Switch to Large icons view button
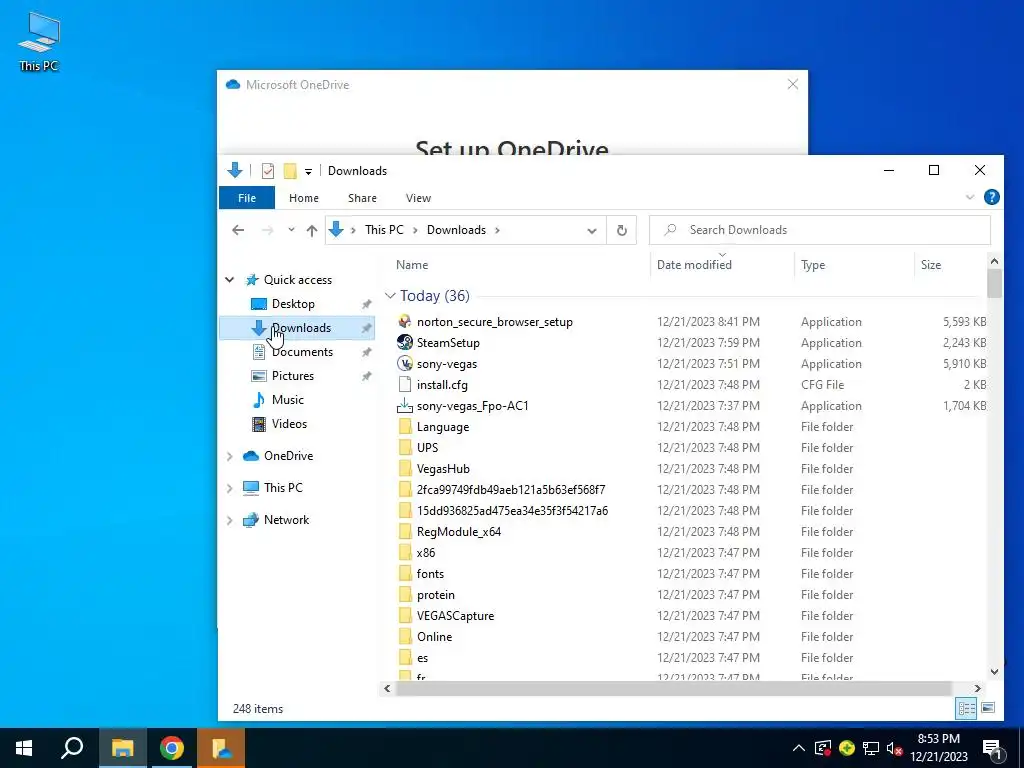 (988, 708)
